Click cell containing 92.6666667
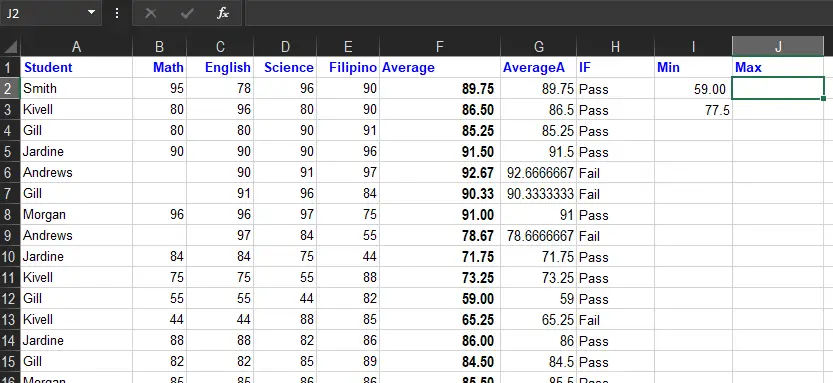Viewport: 833px width, 383px height. [x=538, y=173]
